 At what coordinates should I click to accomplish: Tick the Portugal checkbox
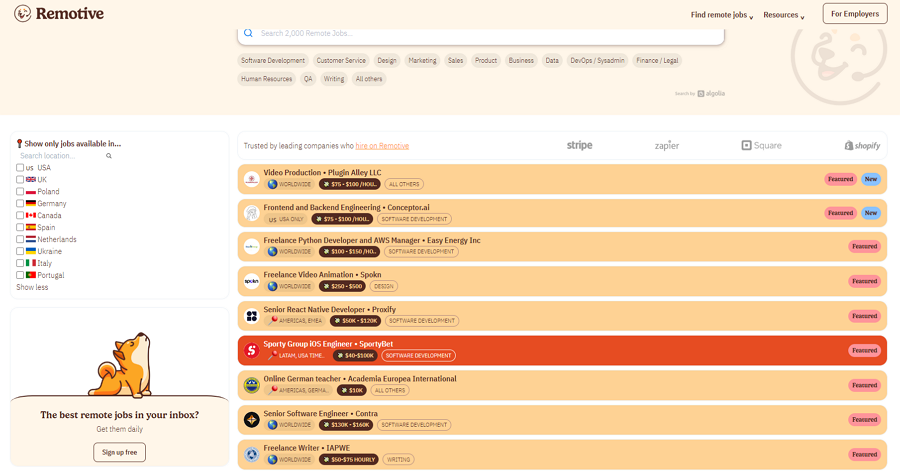(x=20, y=275)
